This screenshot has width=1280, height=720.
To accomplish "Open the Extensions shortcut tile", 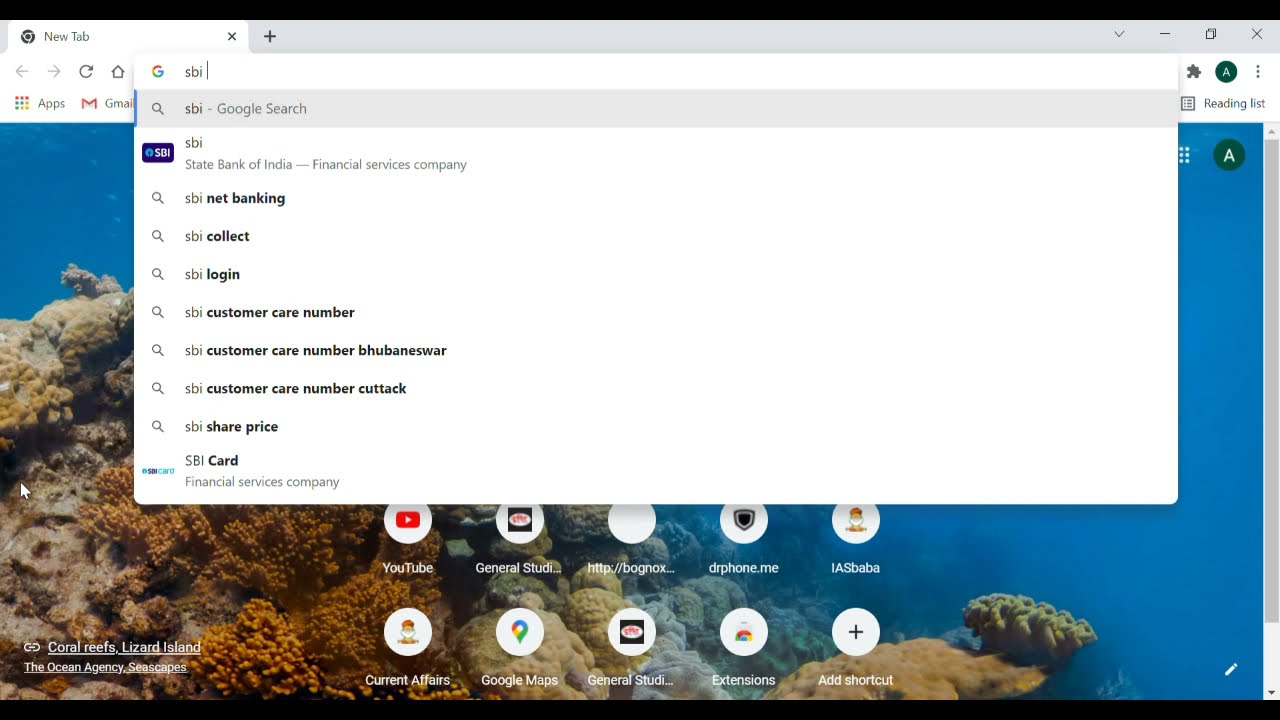I will 743,648.
